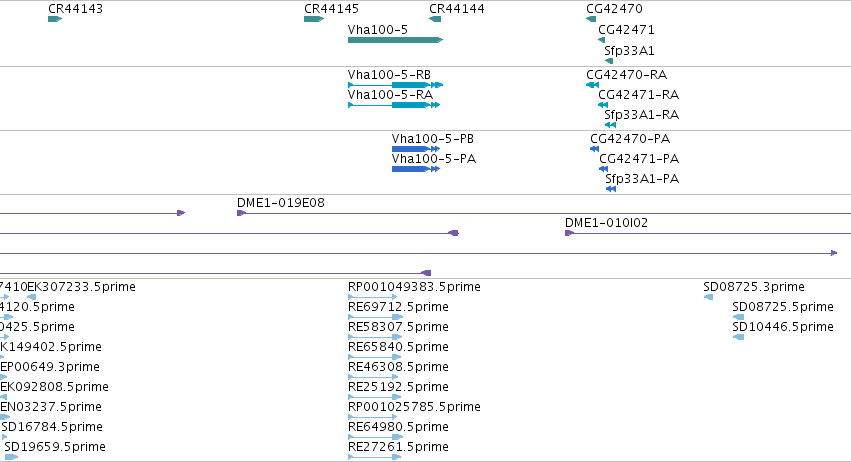The height and width of the screenshot is (462, 851).
Task: Select the EP00649.3prime EST label
Action: (x=50, y=367)
